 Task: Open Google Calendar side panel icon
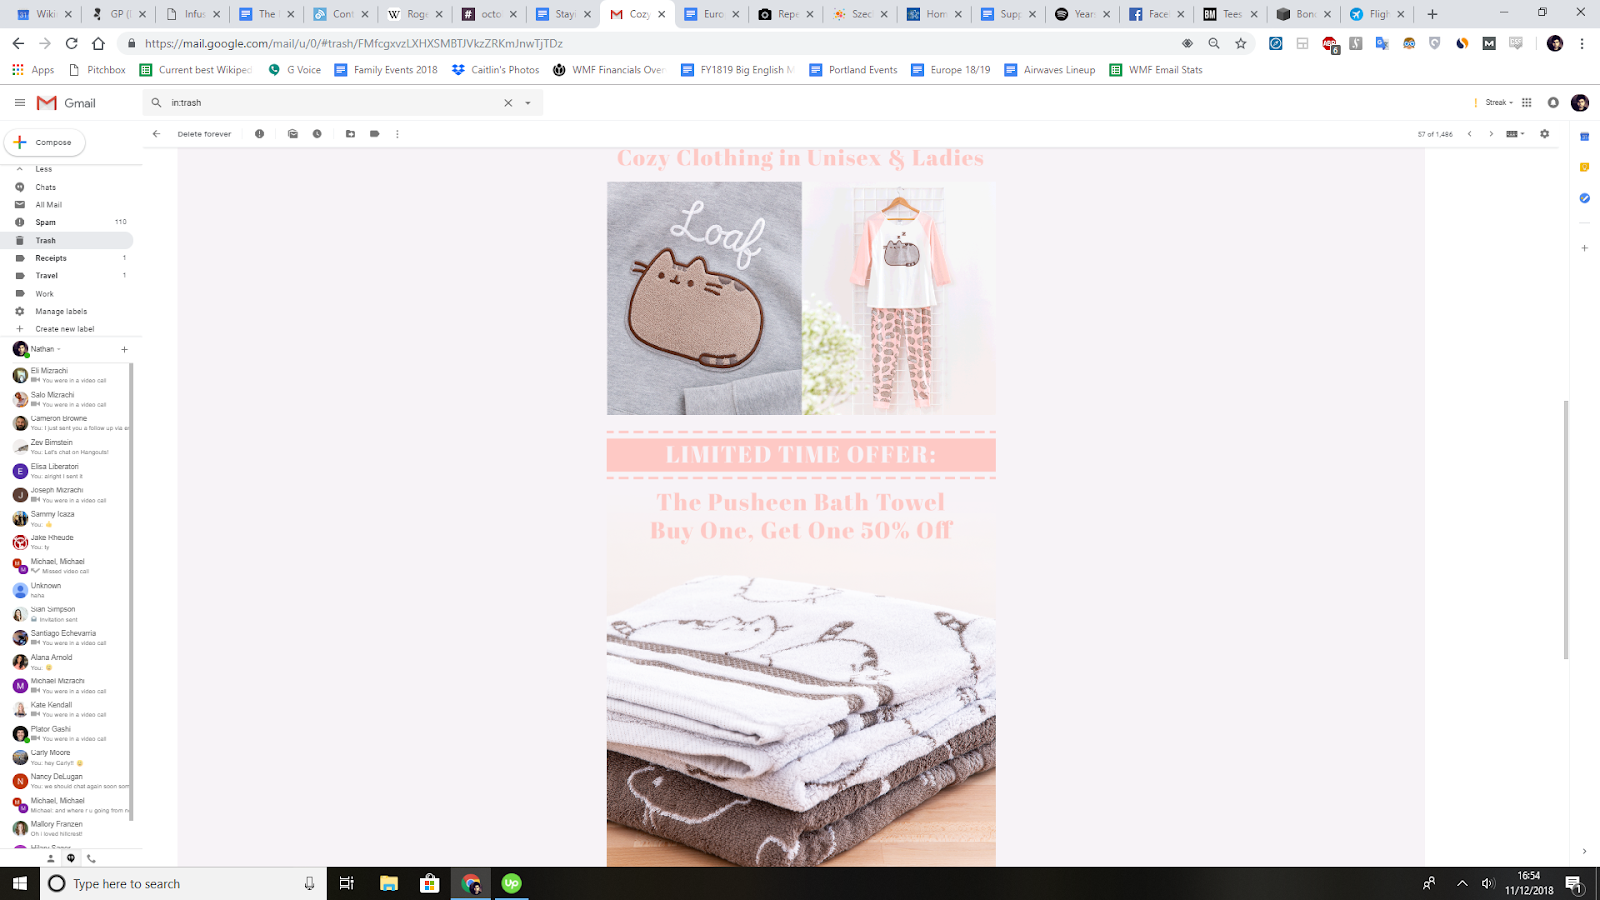[1585, 136]
